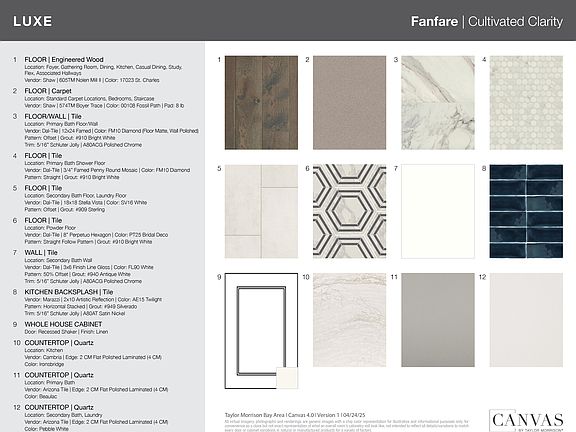Click the Ironsbridge quartz swatch 10
Viewport: 576px width, 432px height.
349,320
